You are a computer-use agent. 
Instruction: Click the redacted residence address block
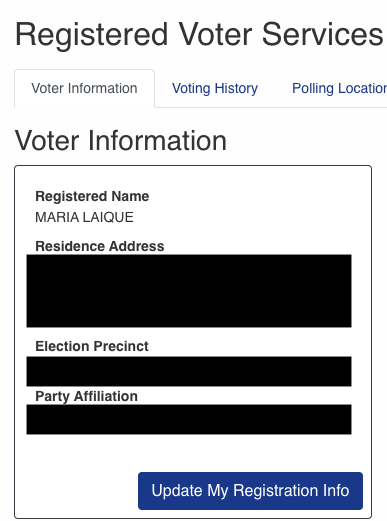[x=189, y=291]
